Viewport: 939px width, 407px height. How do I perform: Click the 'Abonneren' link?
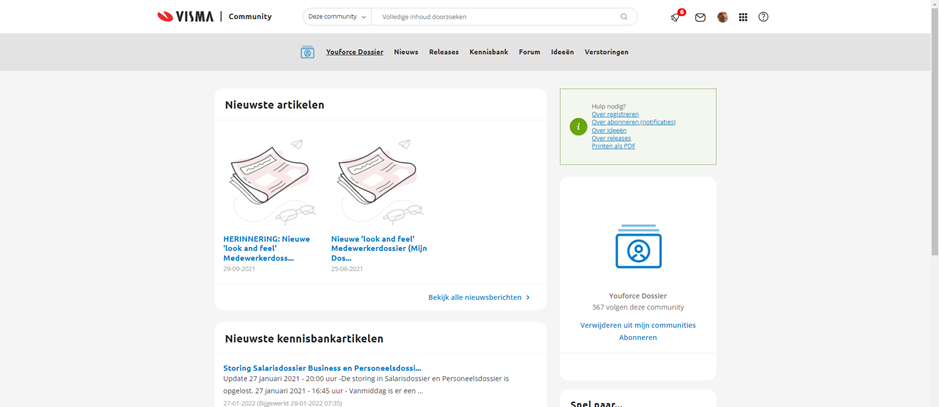pos(638,338)
